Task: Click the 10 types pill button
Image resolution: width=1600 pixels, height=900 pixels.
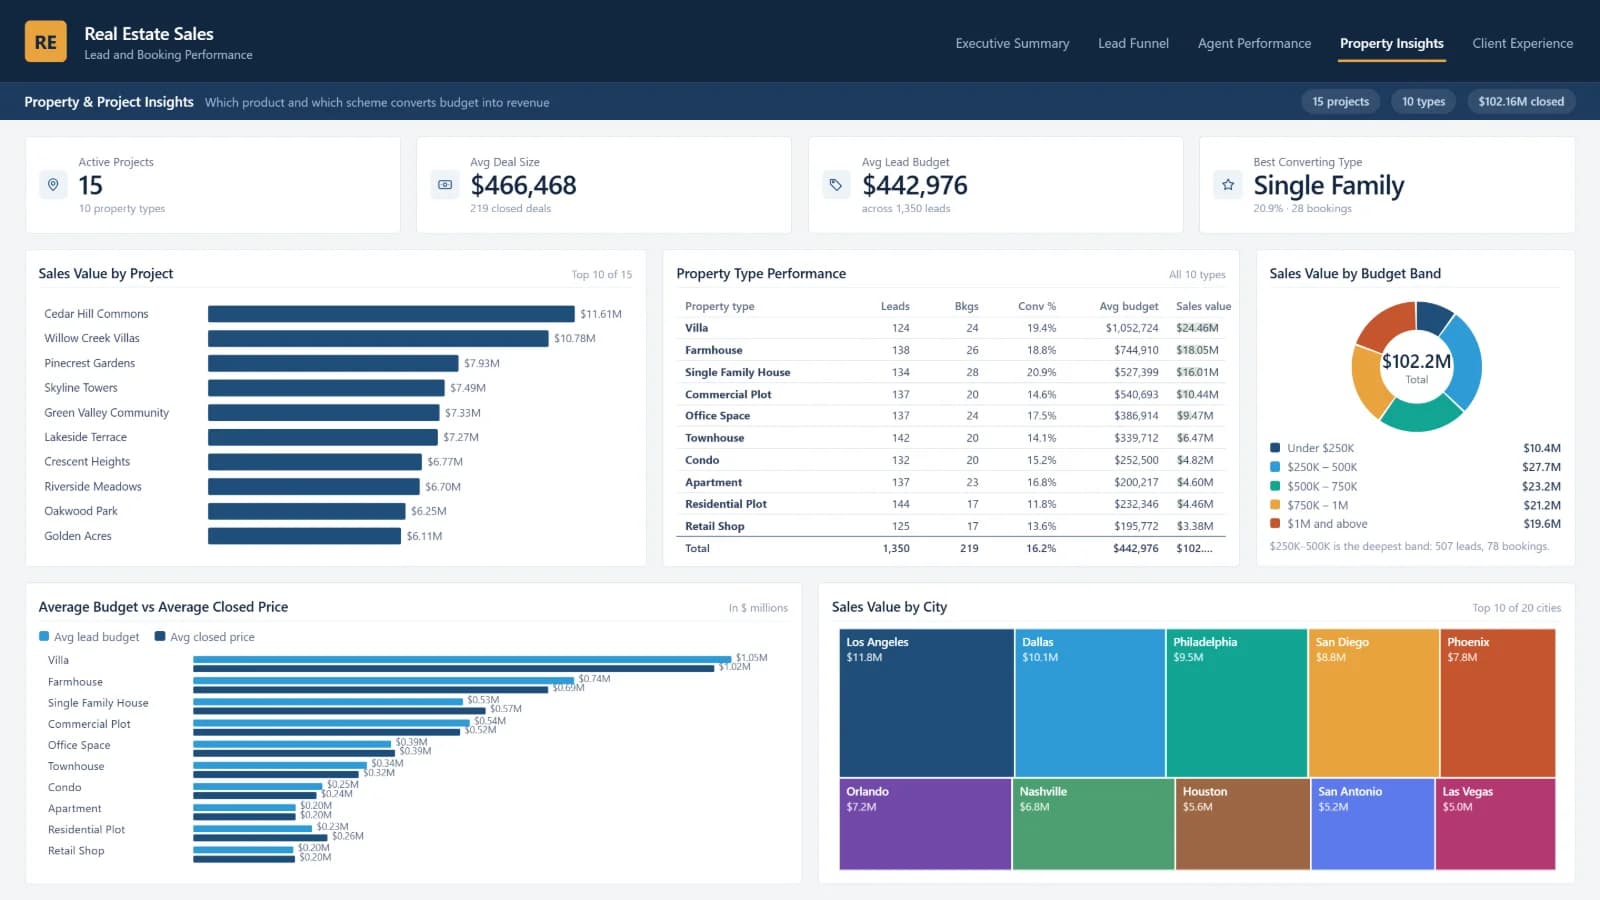Action: [1423, 101]
